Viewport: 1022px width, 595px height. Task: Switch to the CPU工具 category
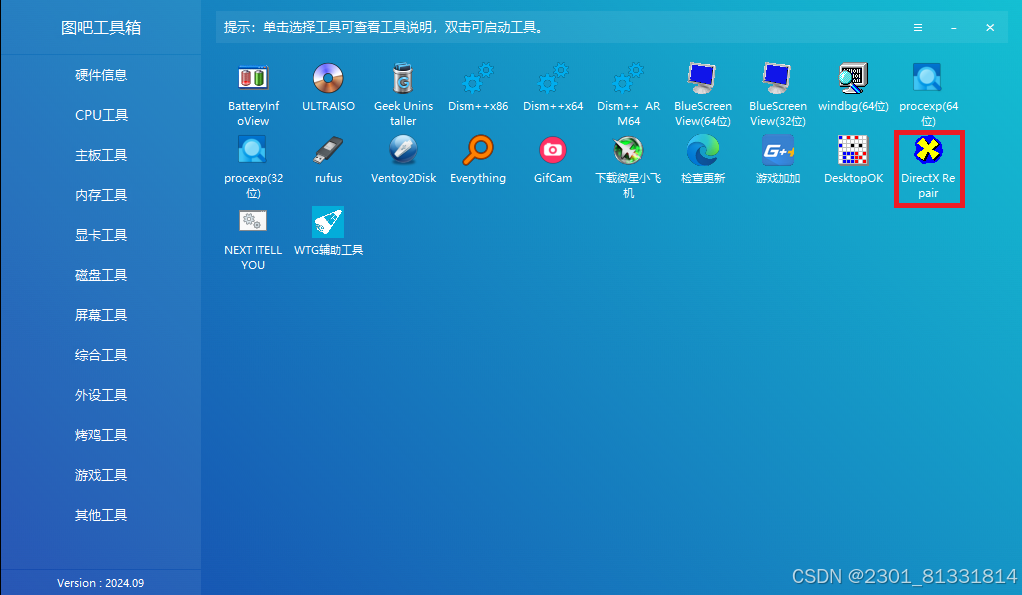[101, 115]
